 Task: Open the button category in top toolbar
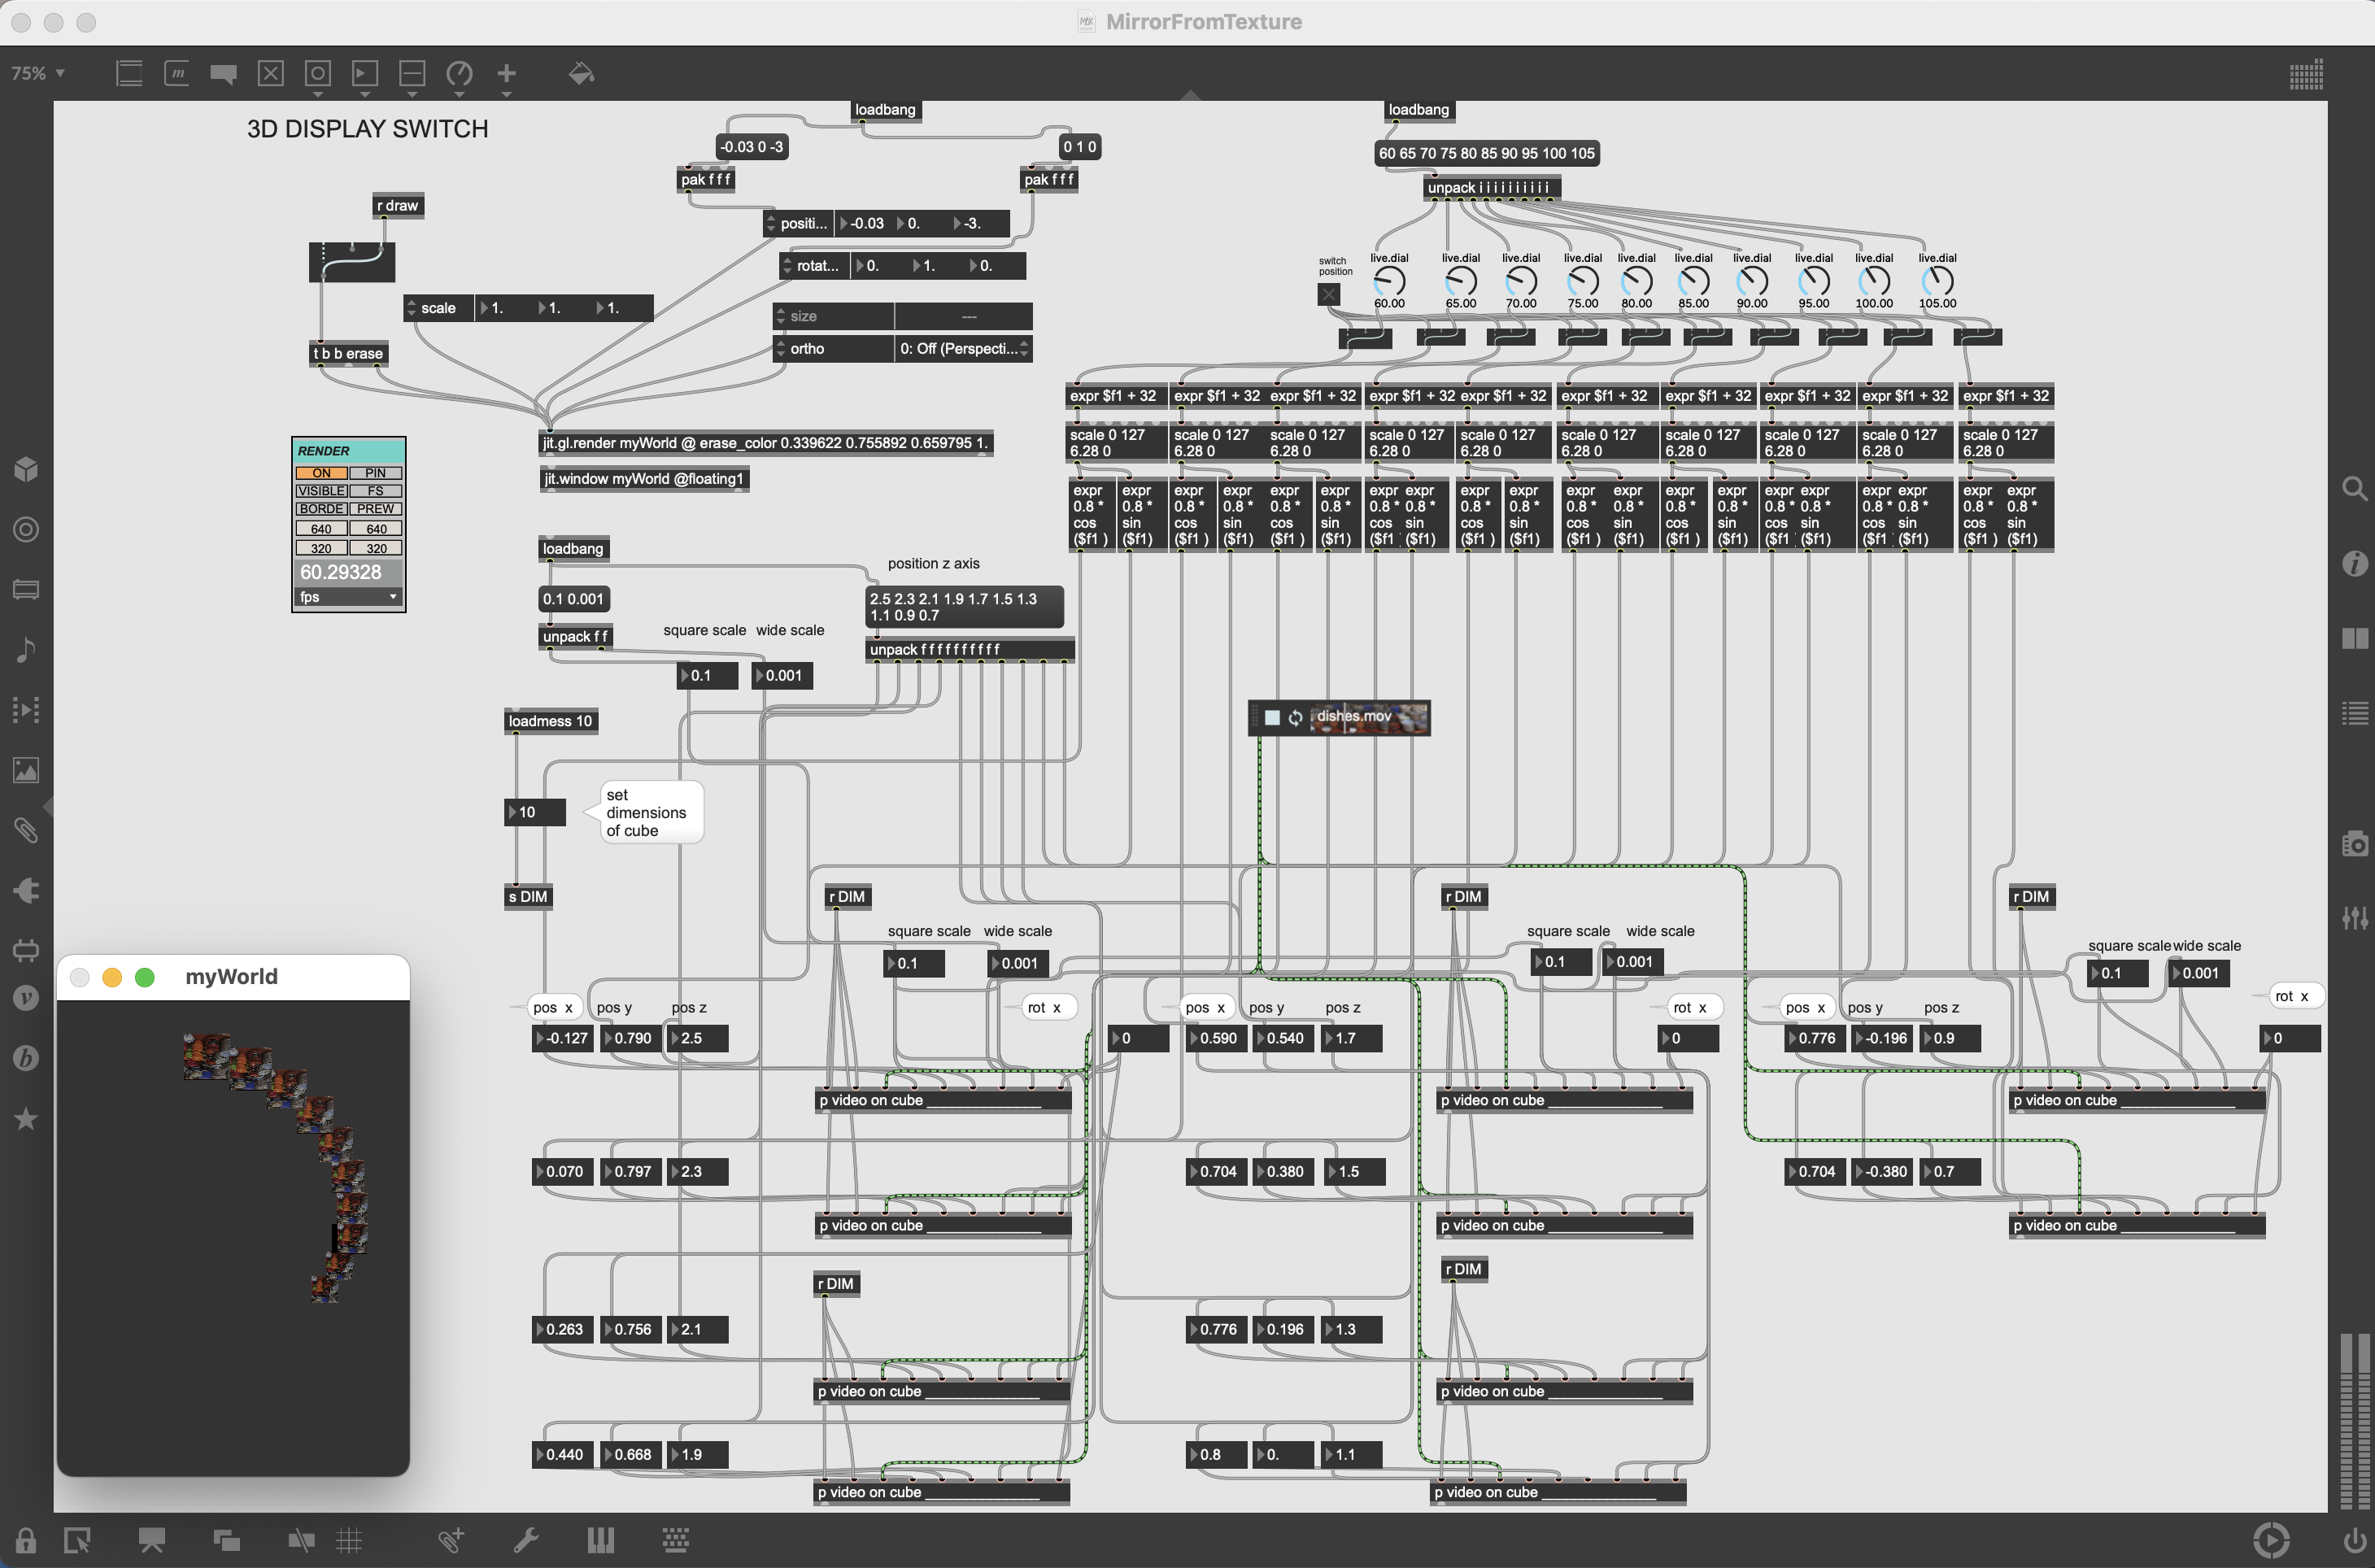point(317,73)
